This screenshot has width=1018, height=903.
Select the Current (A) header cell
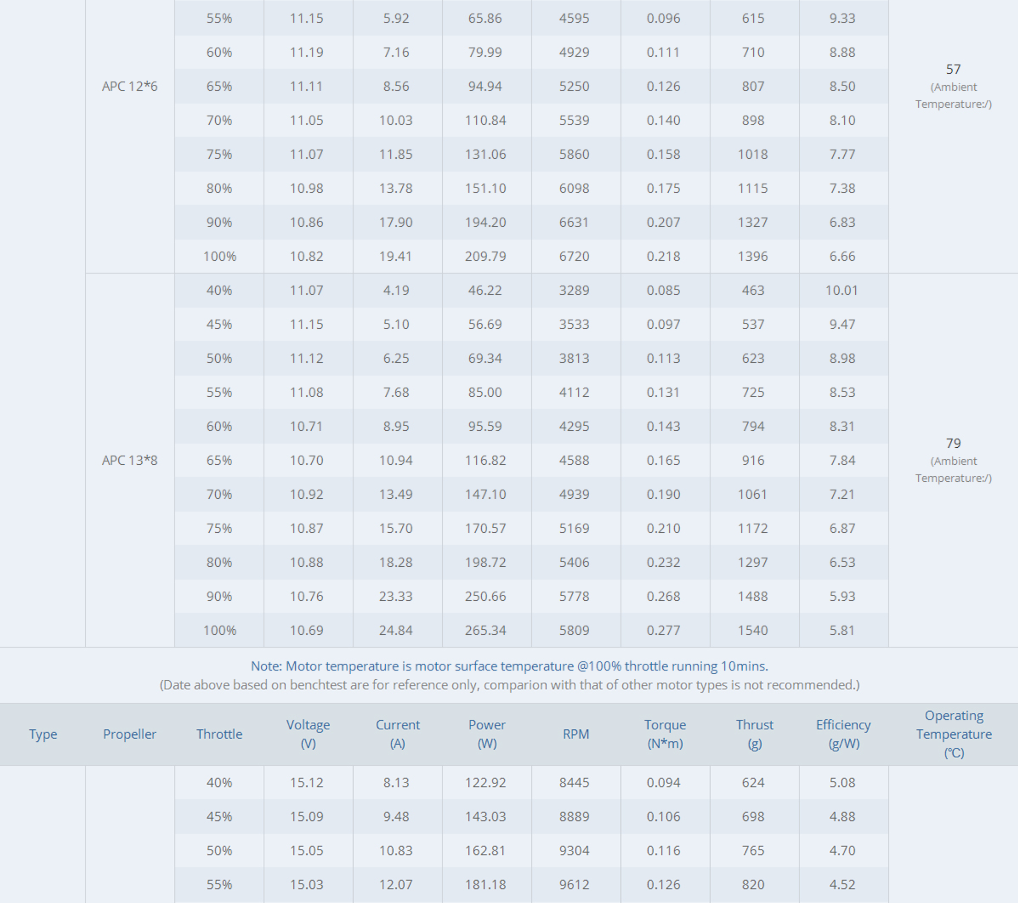(x=397, y=734)
